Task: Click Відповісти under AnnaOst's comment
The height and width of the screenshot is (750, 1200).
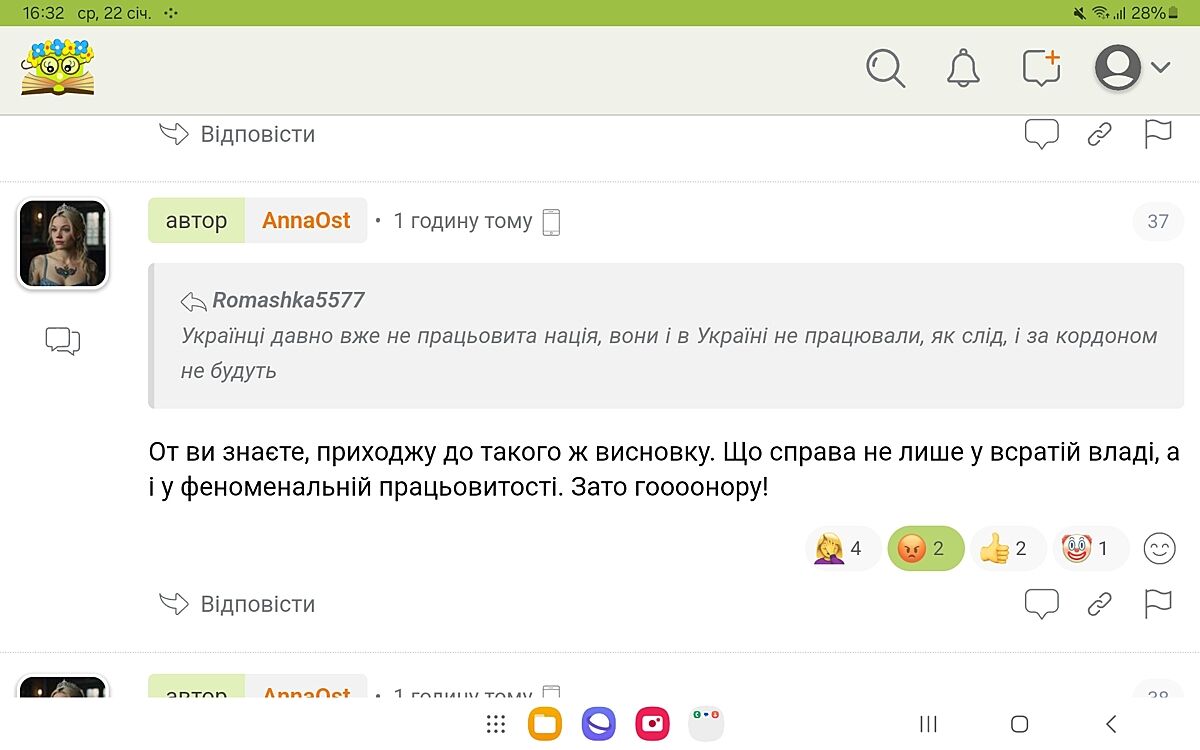Action: pos(238,604)
